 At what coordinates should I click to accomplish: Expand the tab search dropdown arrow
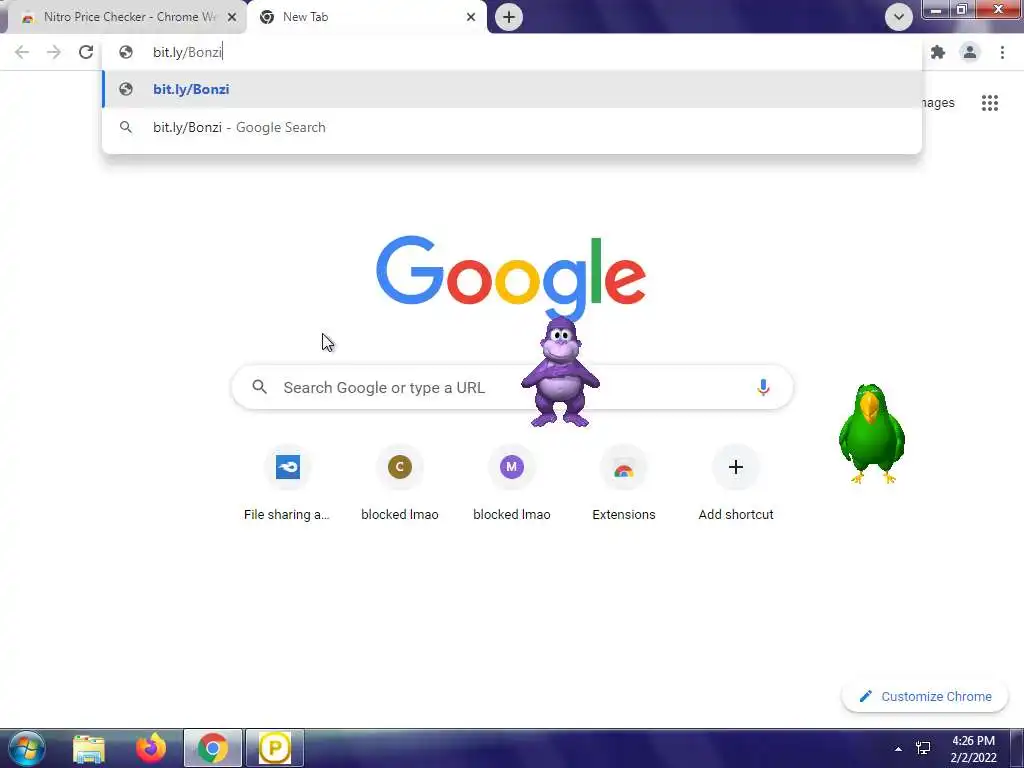point(899,17)
